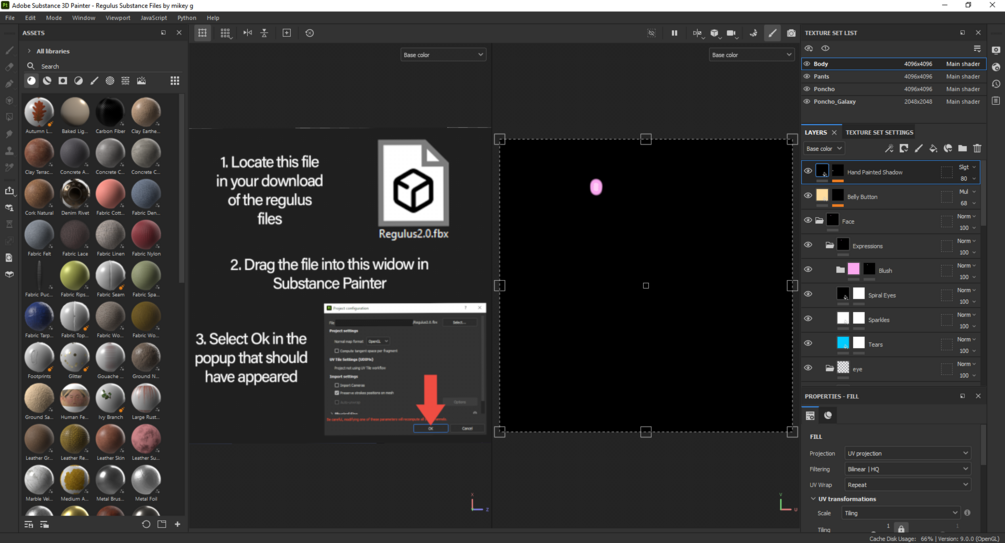Change Hand Painted Shadow blend mode Slgt

point(967,167)
